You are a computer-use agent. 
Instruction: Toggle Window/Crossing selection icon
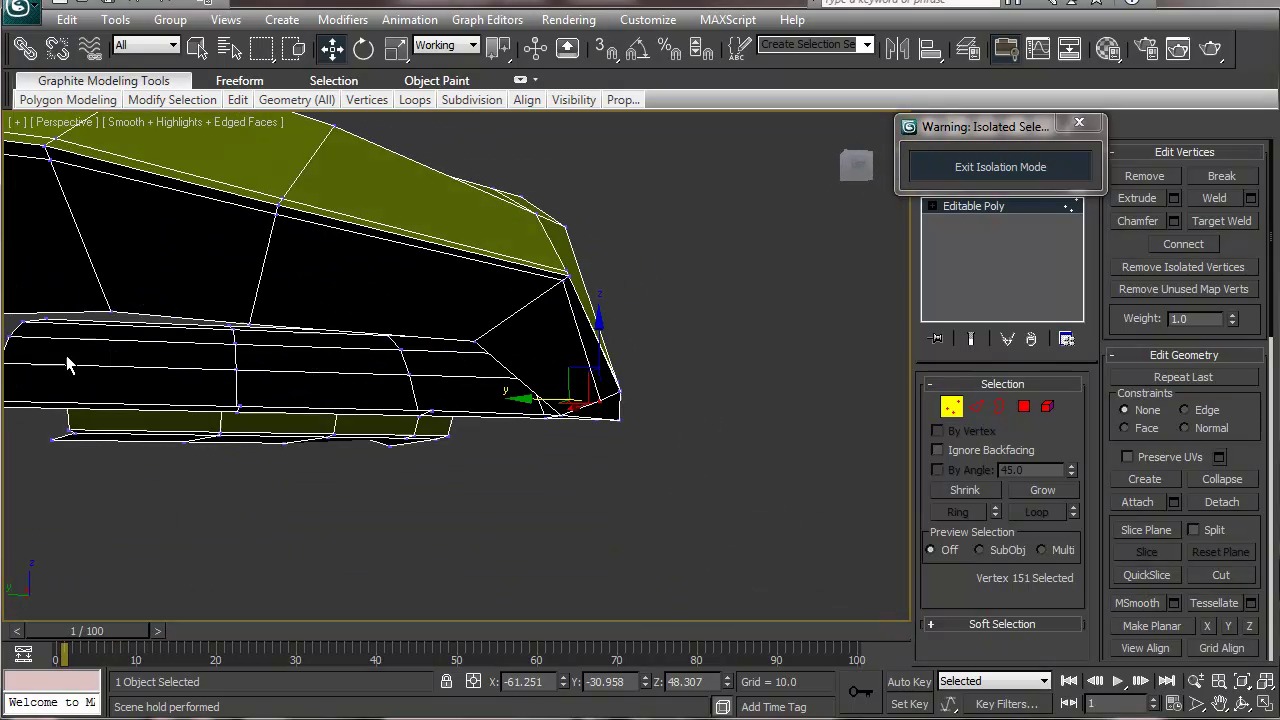(293, 47)
